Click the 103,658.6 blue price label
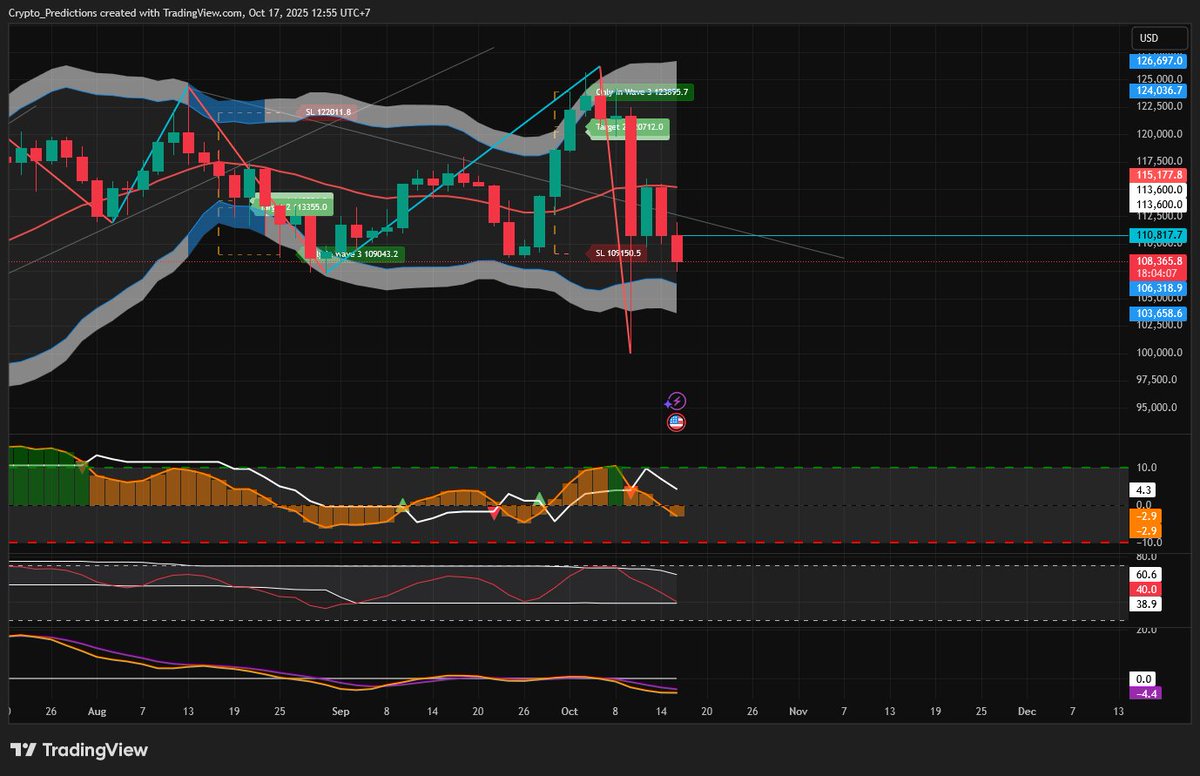 pos(1159,314)
